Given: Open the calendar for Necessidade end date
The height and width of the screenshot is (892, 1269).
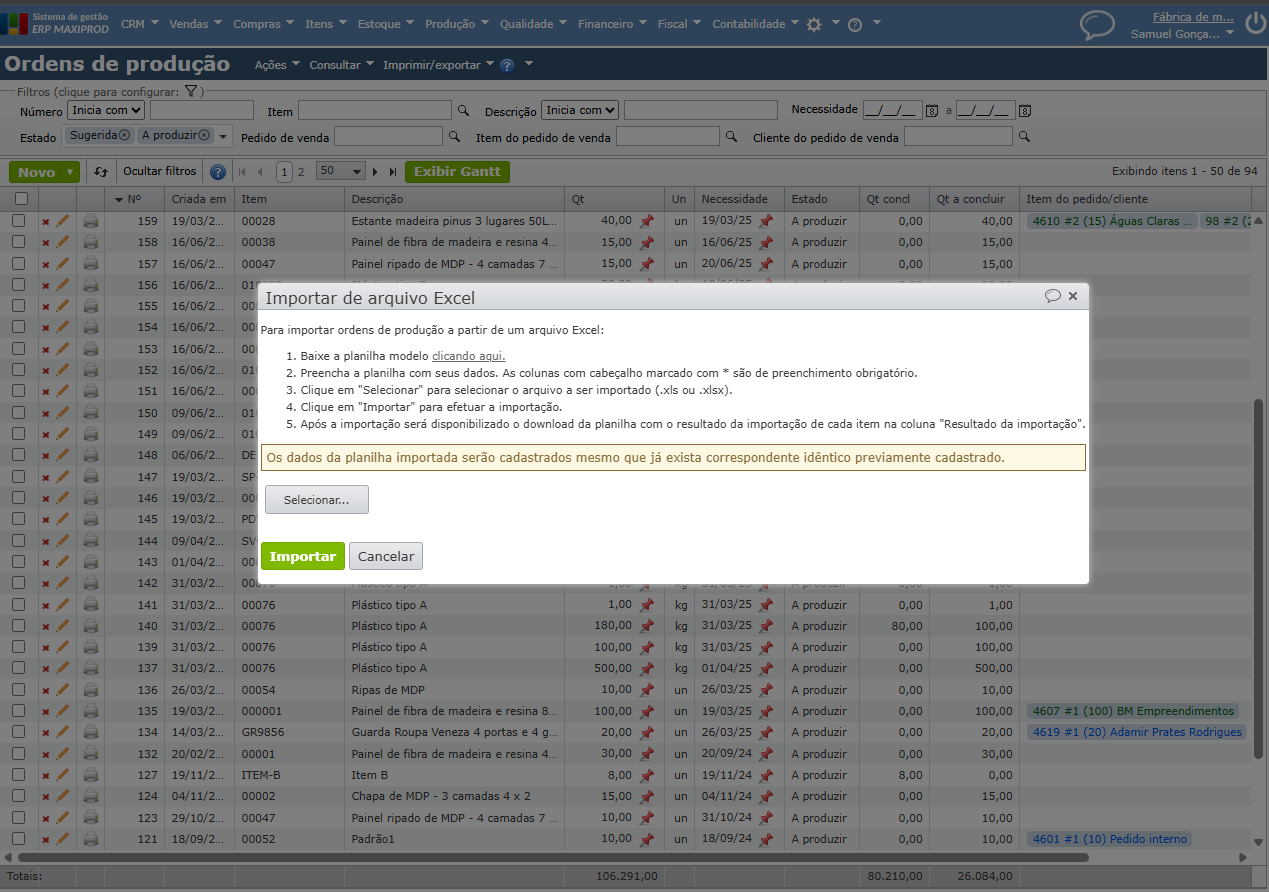Looking at the screenshot, I should click(x=1025, y=110).
